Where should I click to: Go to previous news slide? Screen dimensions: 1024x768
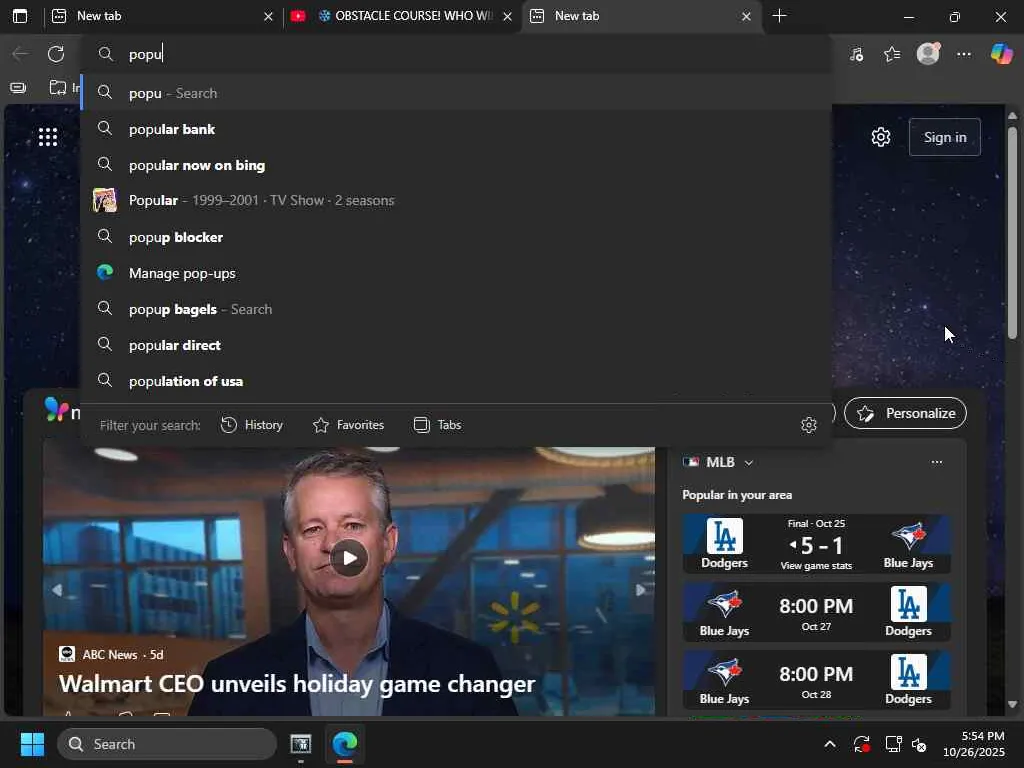pyautogui.click(x=57, y=590)
